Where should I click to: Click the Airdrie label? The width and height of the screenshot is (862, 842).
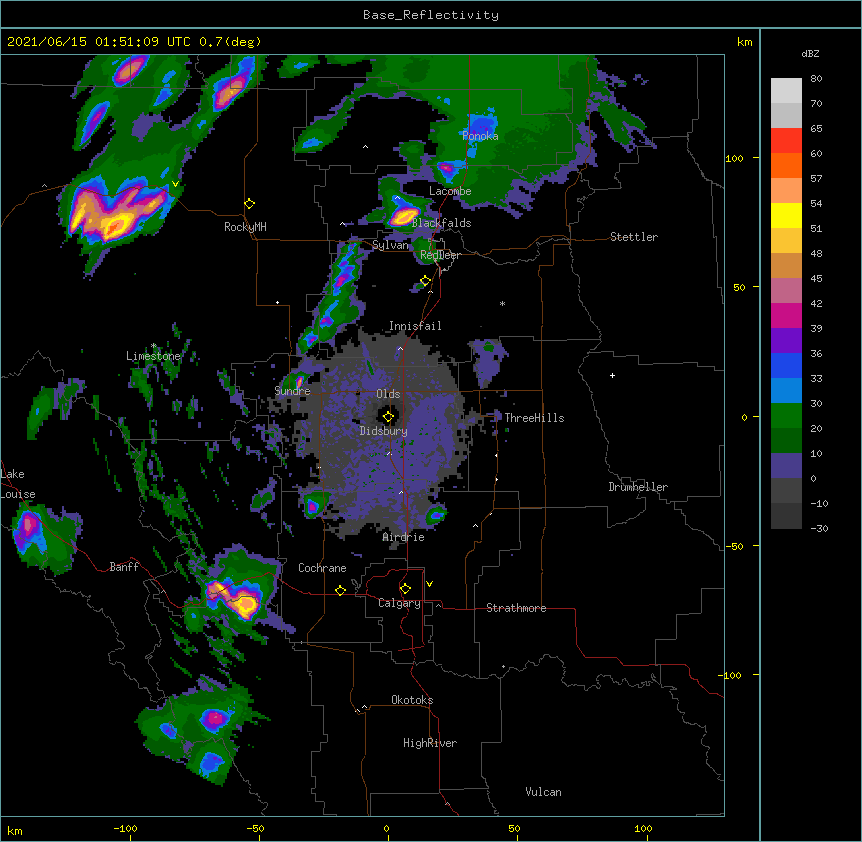point(403,537)
